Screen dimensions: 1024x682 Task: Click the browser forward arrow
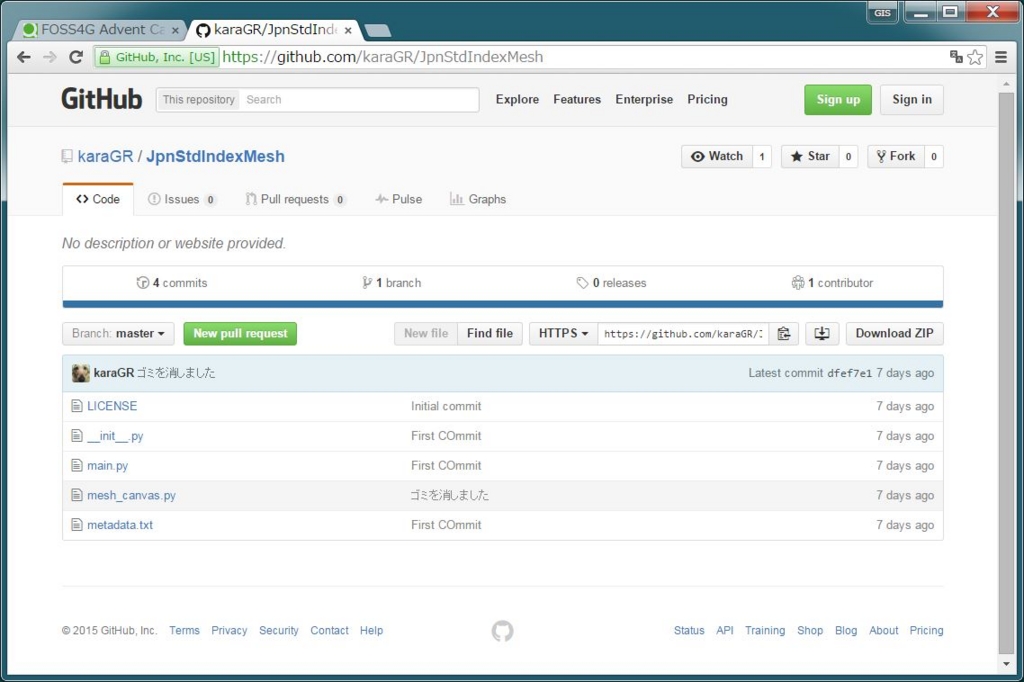(50, 57)
